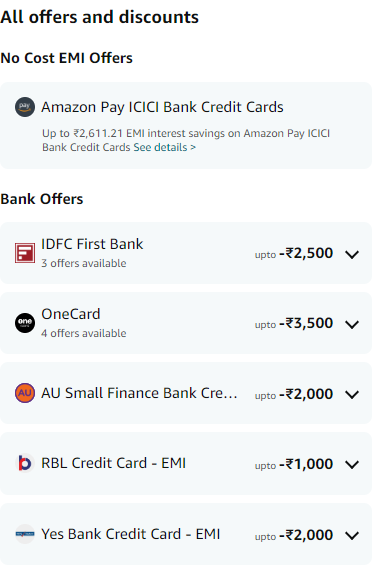Image resolution: width=377 pixels, height=569 pixels.
Task: Expand Yes Bank Credit Card EMI chevron
Action: pyautogui.click(x=352, y=535)
